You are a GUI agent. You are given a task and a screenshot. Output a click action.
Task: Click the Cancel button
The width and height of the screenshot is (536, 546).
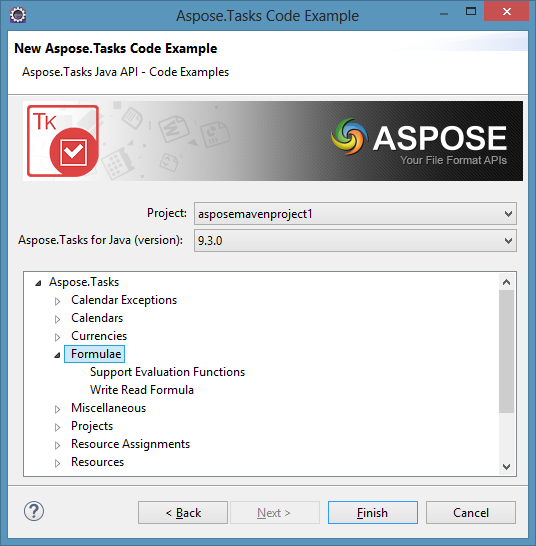(x=471, y=513)
